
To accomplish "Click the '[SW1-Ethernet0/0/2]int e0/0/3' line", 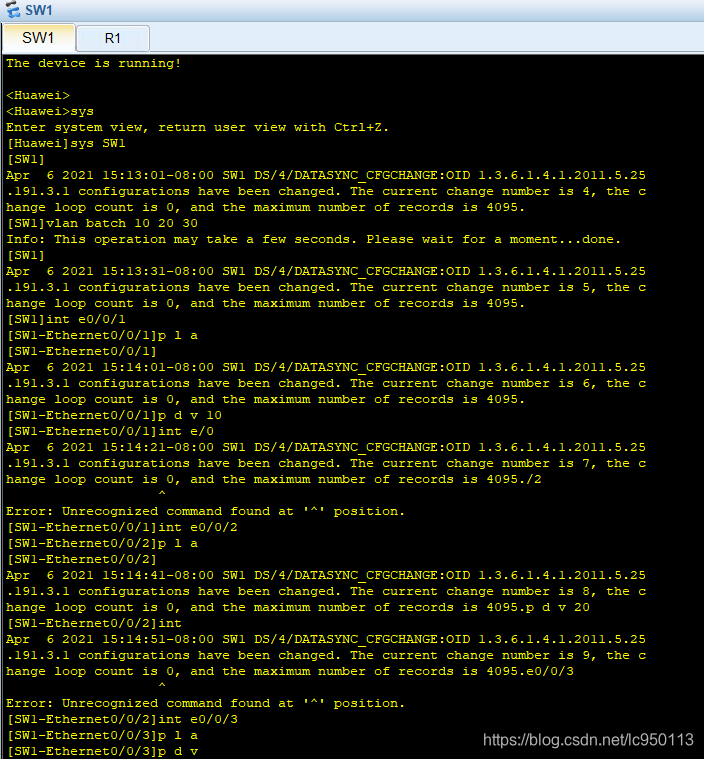I will (x=122, y=719).
